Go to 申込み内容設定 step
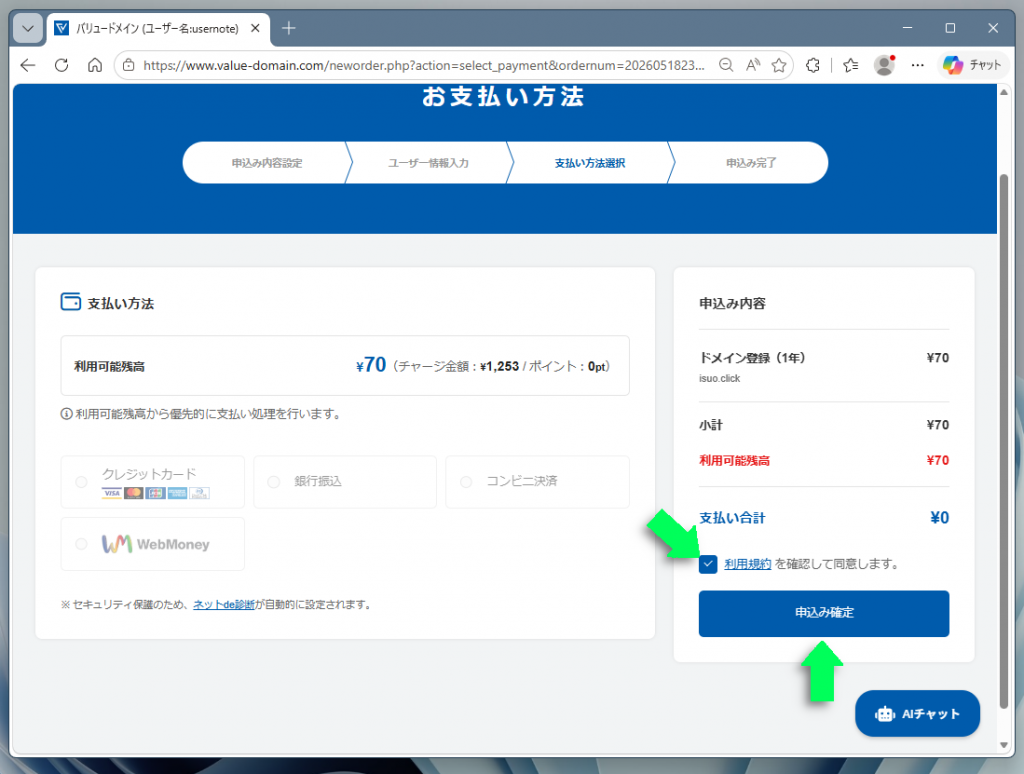1024x774 pixels. point(266,163)
